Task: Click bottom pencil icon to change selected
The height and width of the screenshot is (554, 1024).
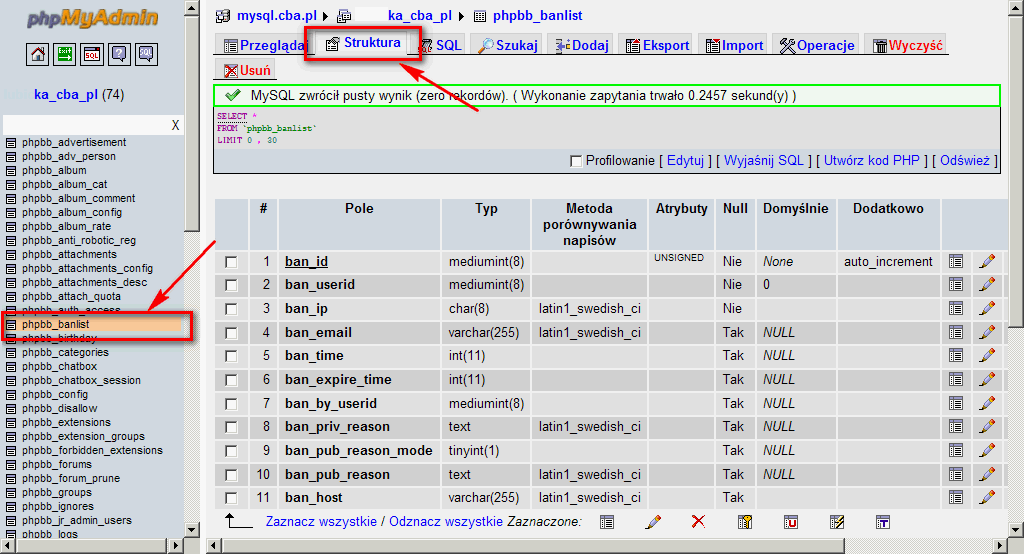Action: 652,522
